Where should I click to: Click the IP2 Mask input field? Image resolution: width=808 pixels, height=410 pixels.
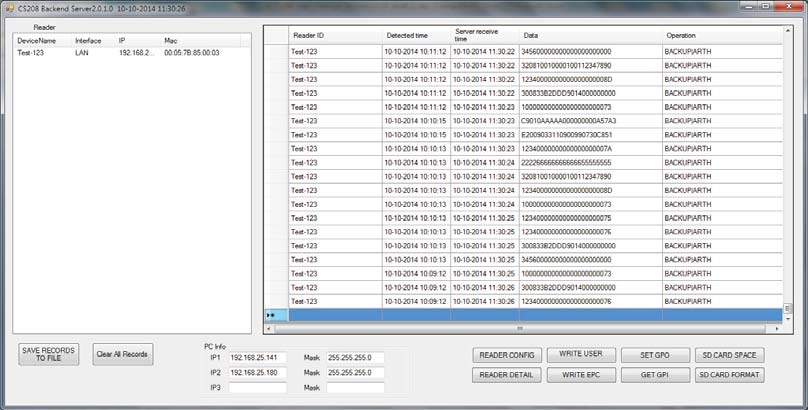point(356,372)
